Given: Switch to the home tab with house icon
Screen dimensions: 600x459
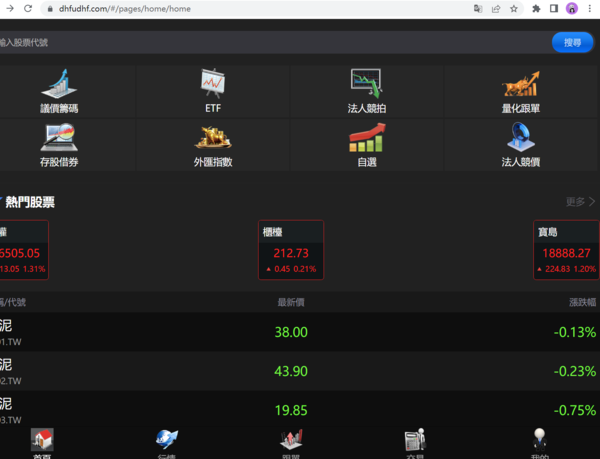Looking at the screenshot, I should [x=42, y=441].
